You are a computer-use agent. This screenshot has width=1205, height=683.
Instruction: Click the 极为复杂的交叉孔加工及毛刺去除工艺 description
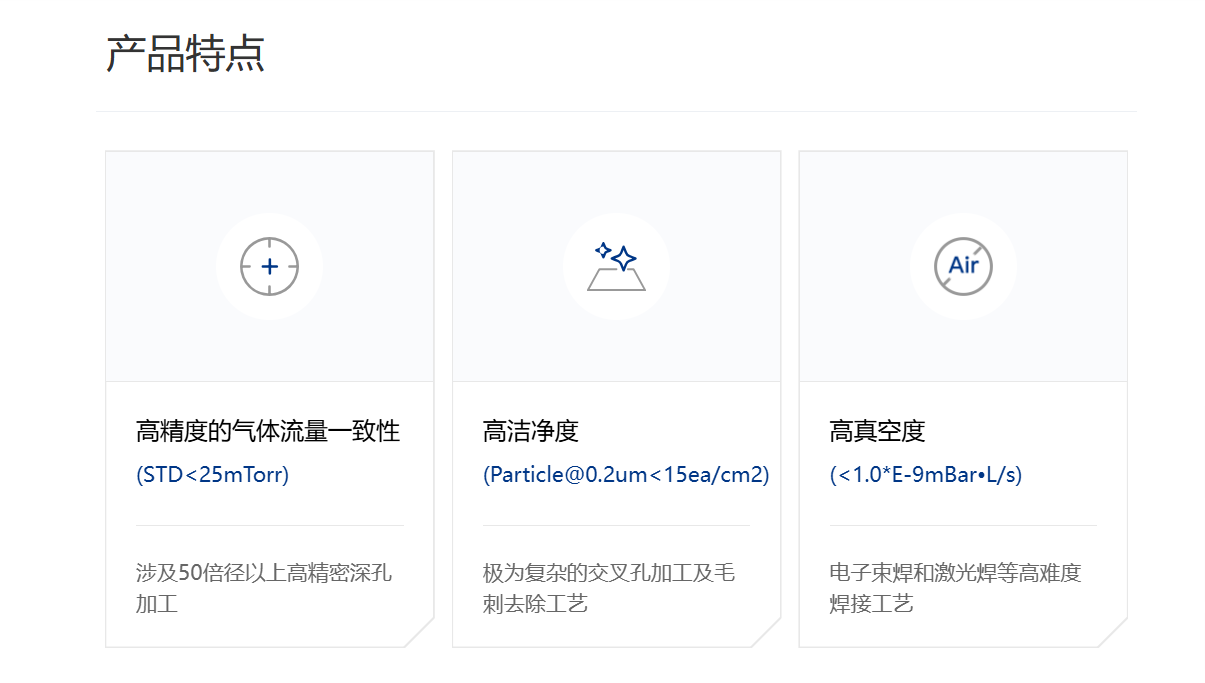pyautogui.click(x=608, y=588)
